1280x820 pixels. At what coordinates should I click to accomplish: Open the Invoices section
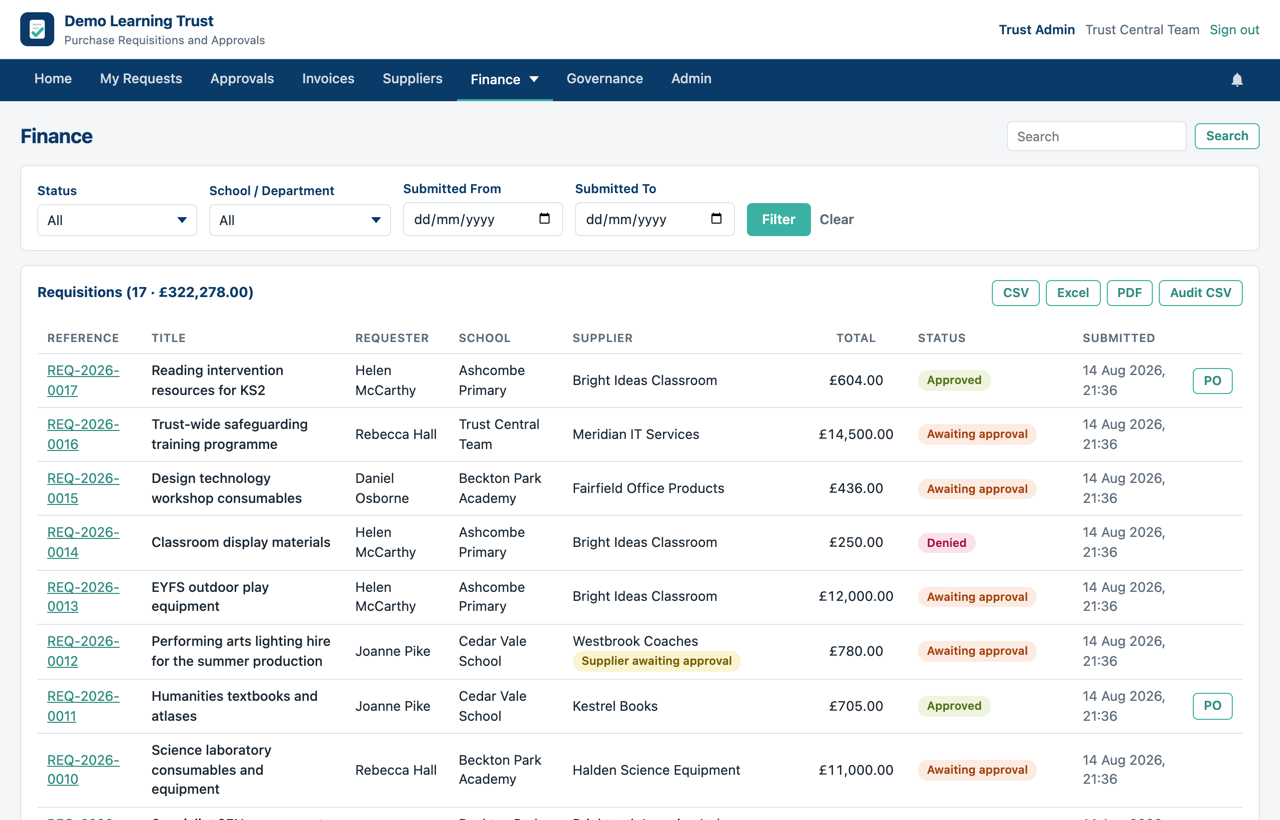328,79
